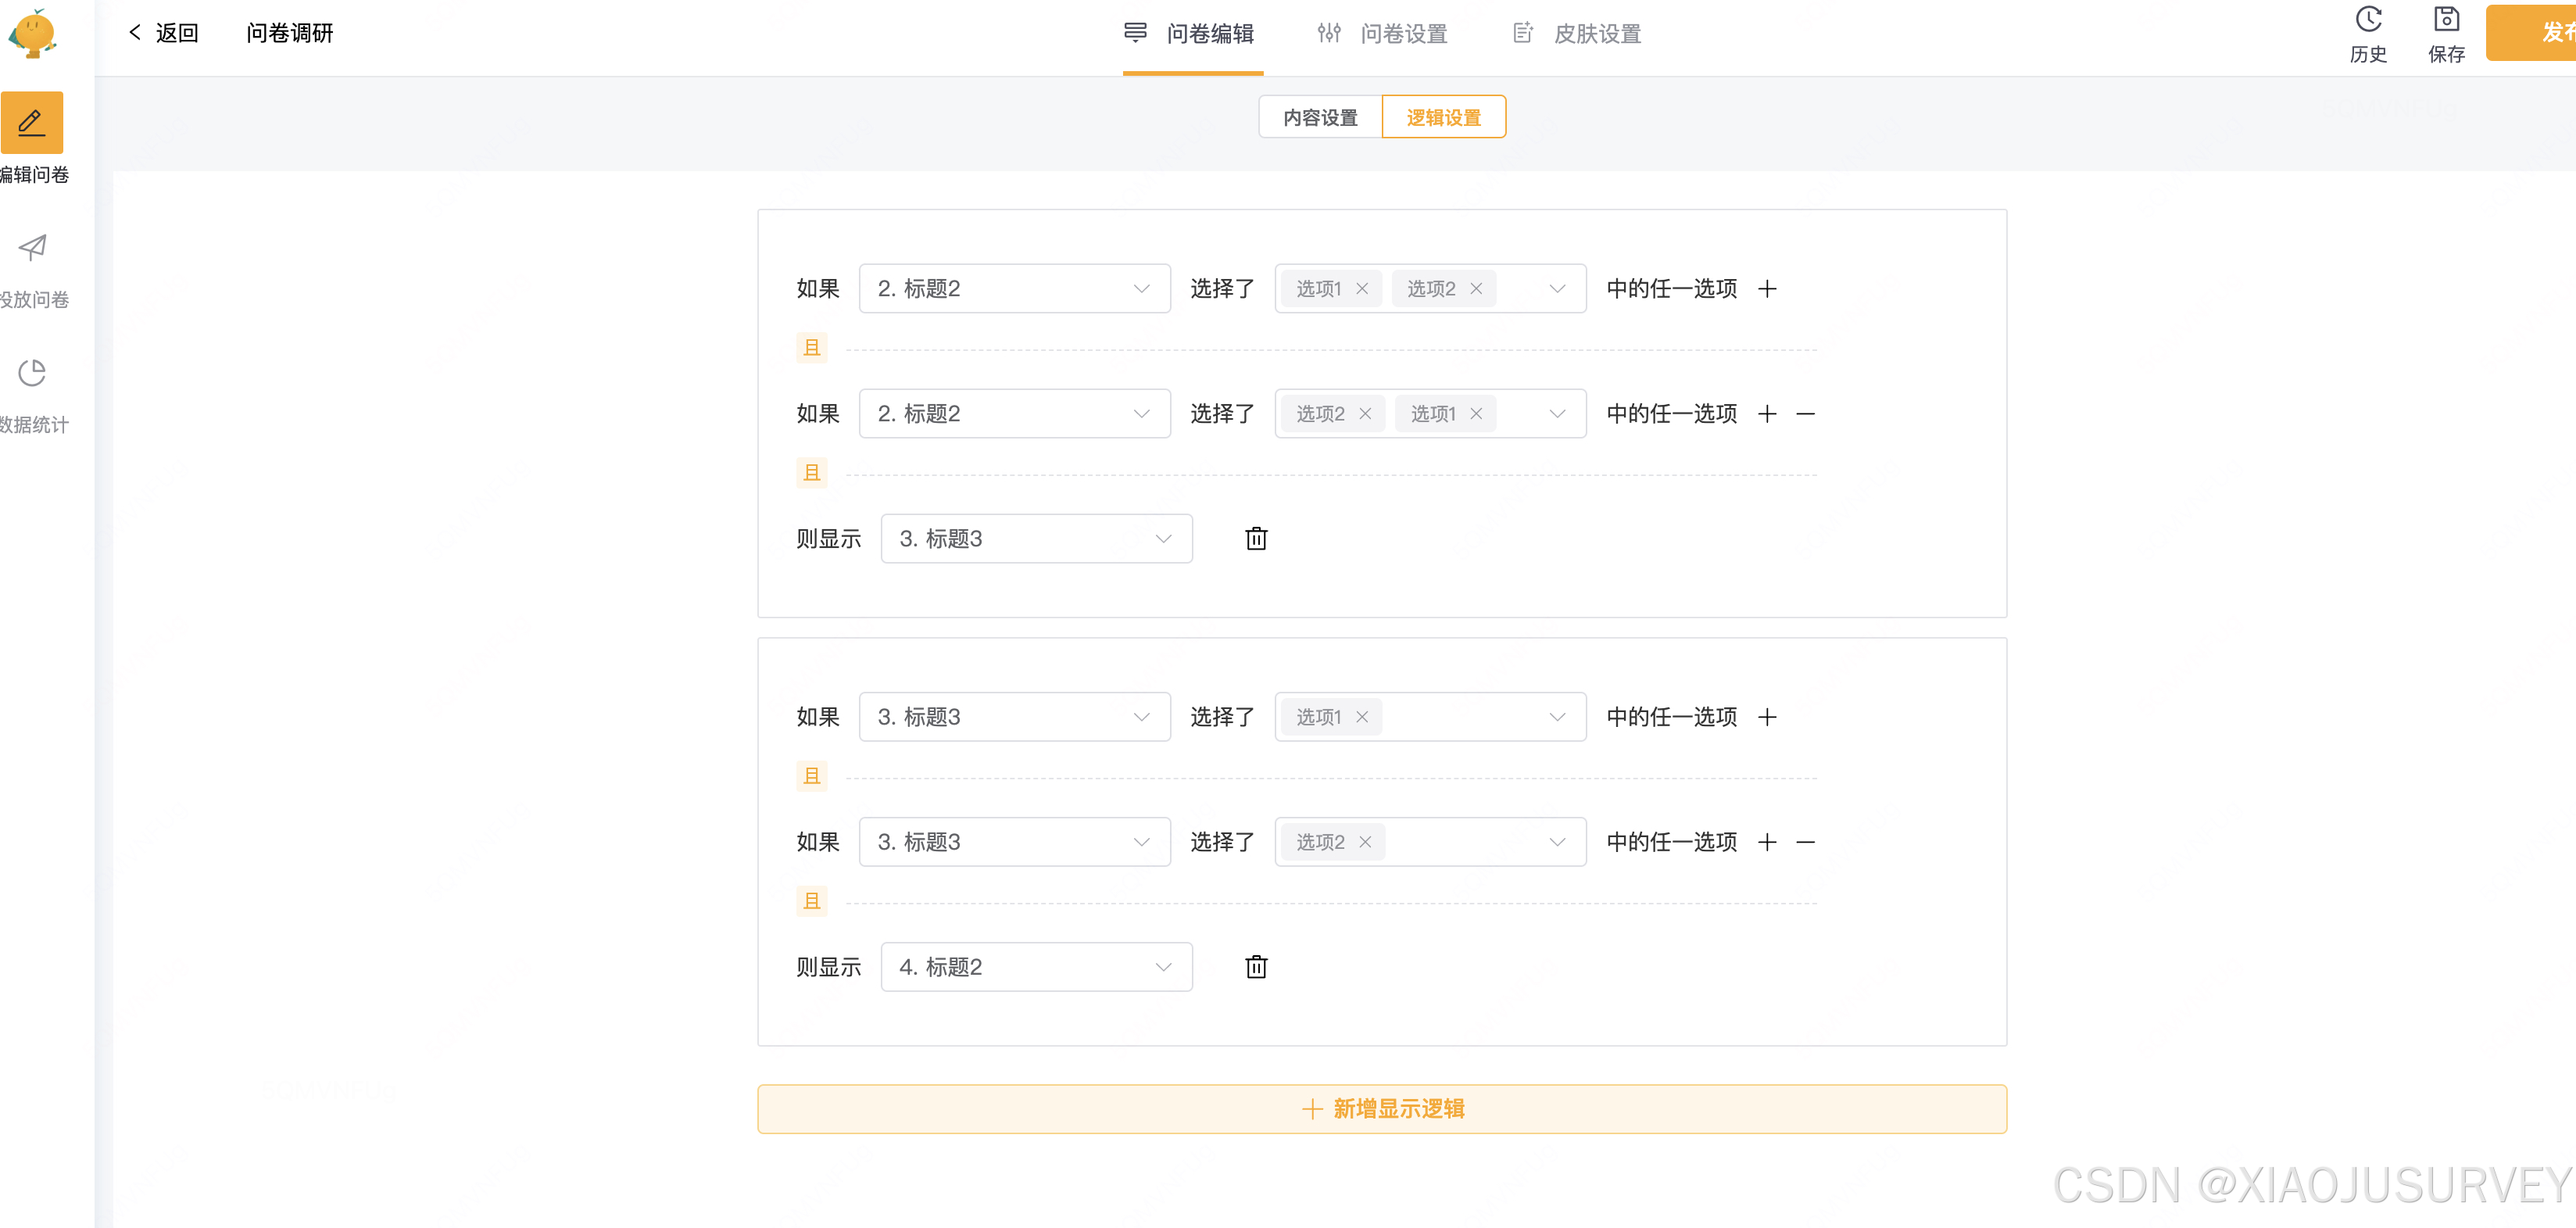
Task: Add condition via plus icon in fourth row
Action: pyautogui.click(x=1767, y=842)
